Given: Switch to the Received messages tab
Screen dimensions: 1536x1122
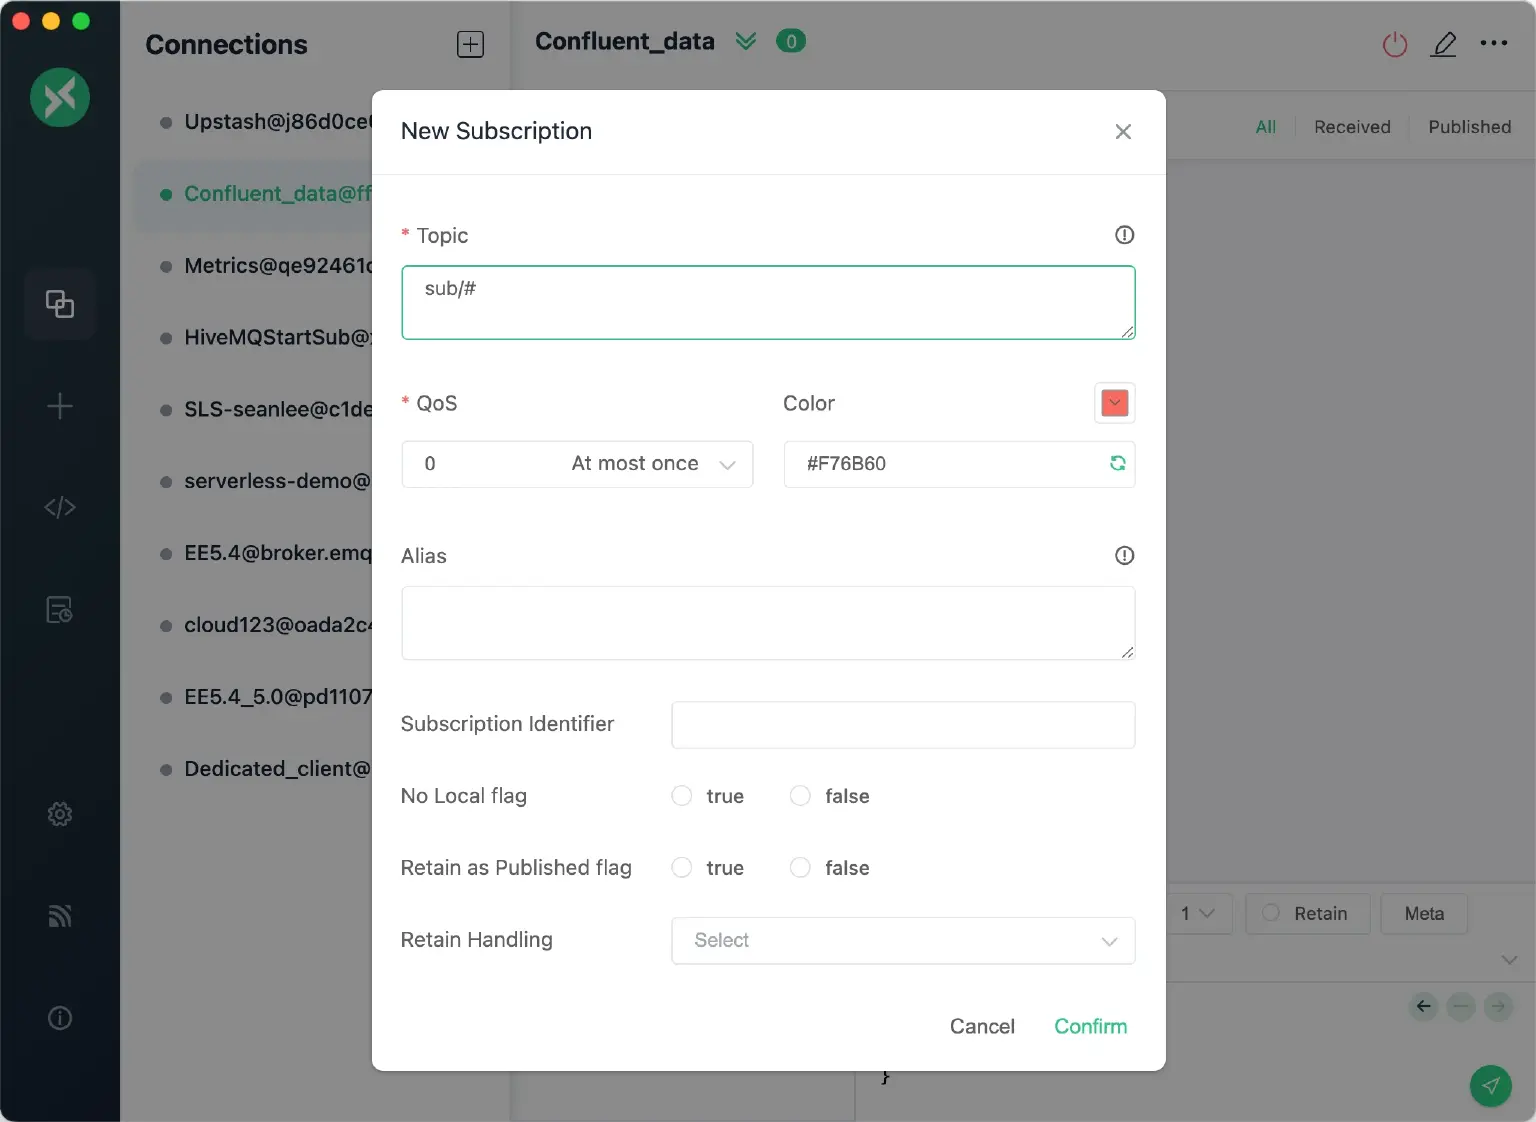Looking at the screenshot, I should (1352, 127).
